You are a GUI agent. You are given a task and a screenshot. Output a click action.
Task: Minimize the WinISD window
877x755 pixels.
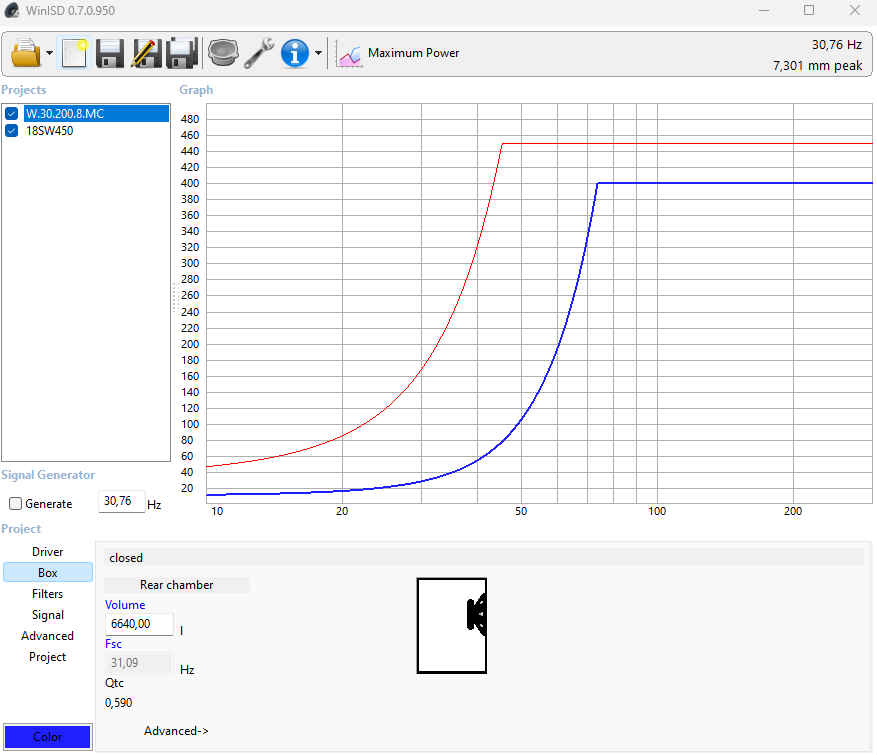pos(764,11)
